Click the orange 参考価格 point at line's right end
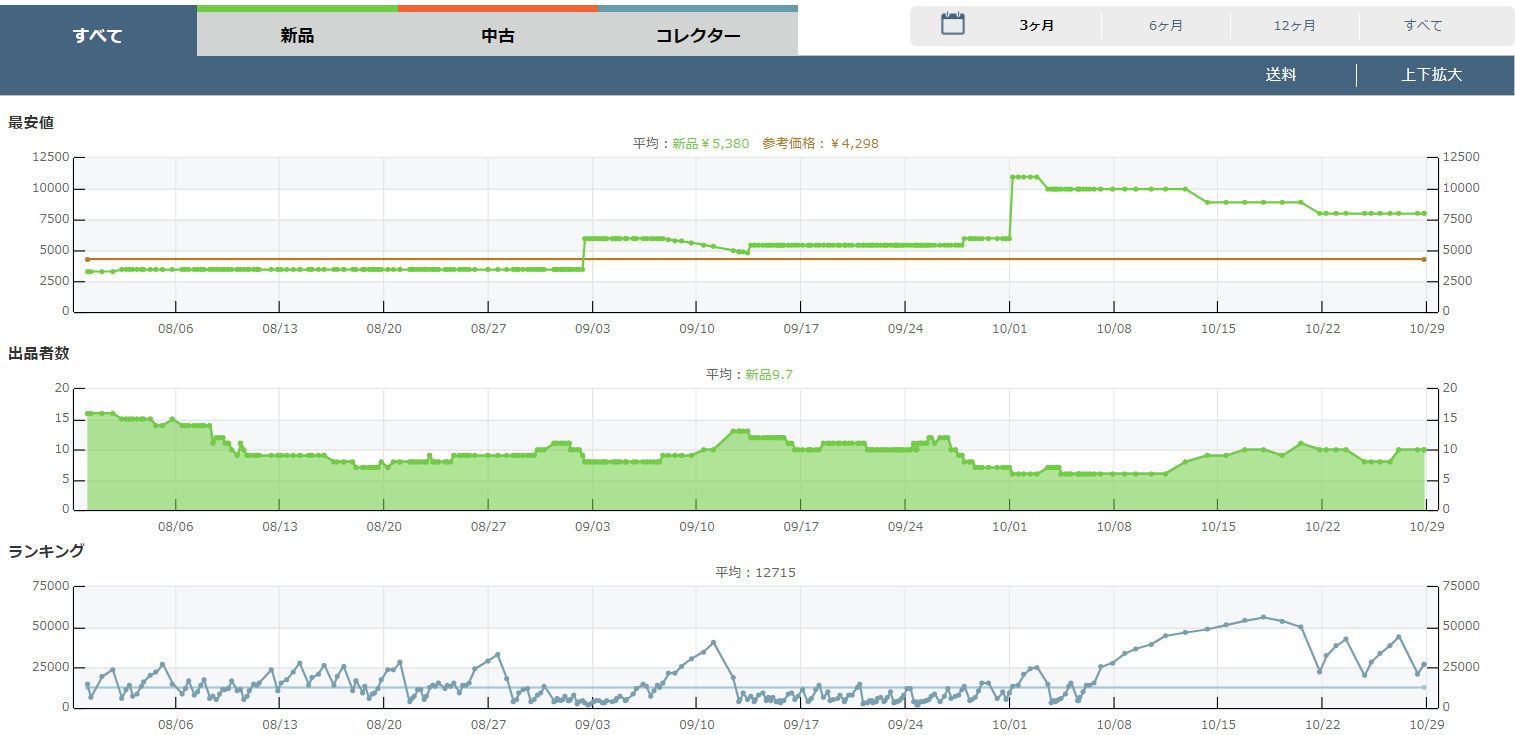The image size is (1515, 735). (1424, 259)
